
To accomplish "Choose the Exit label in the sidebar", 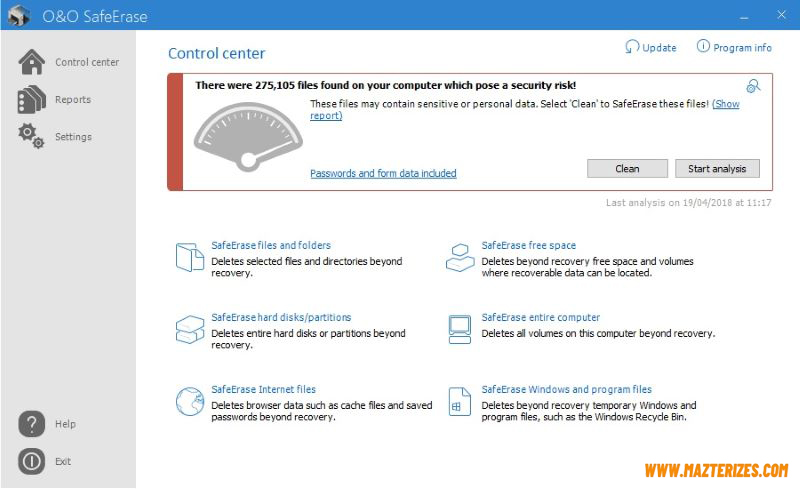I will click(63, 461).
